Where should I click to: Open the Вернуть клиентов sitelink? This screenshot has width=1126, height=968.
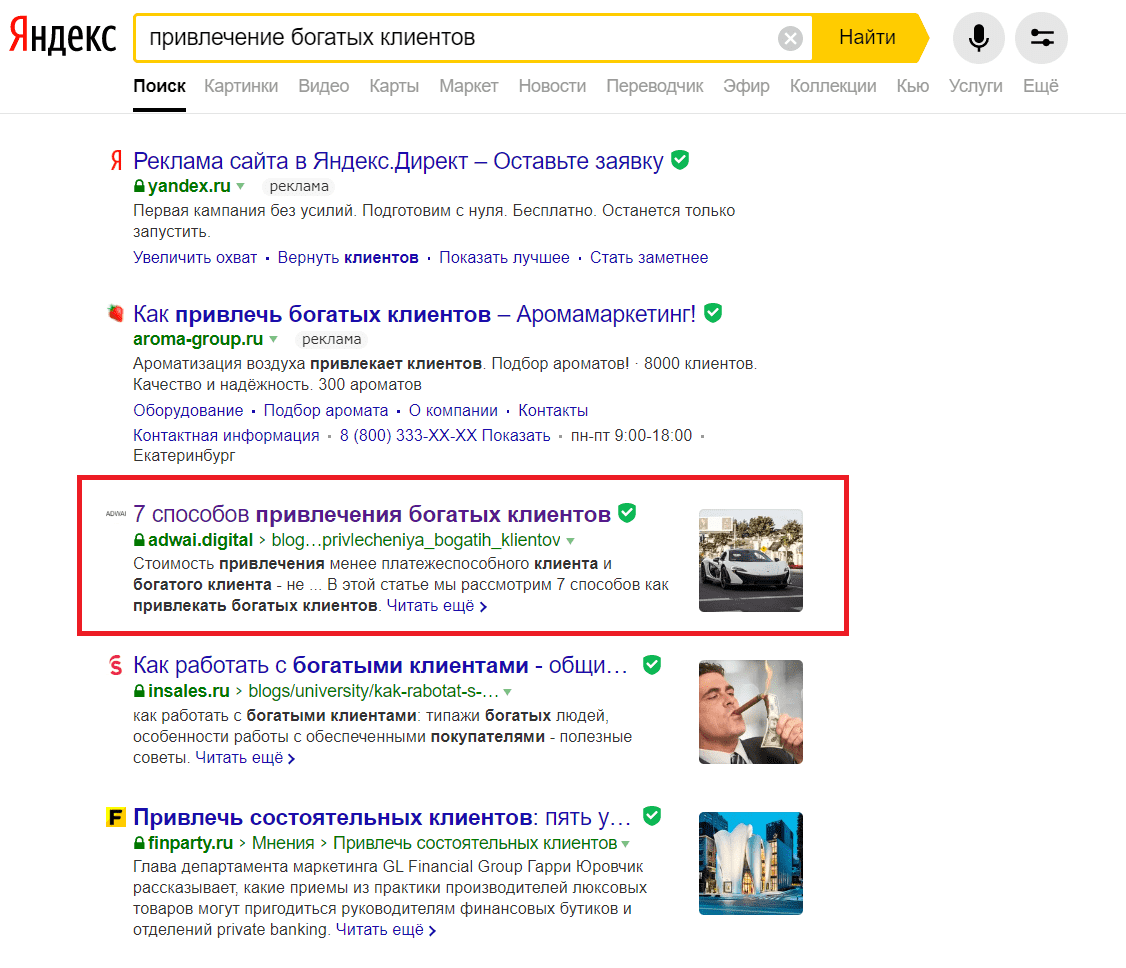point(348,257)
